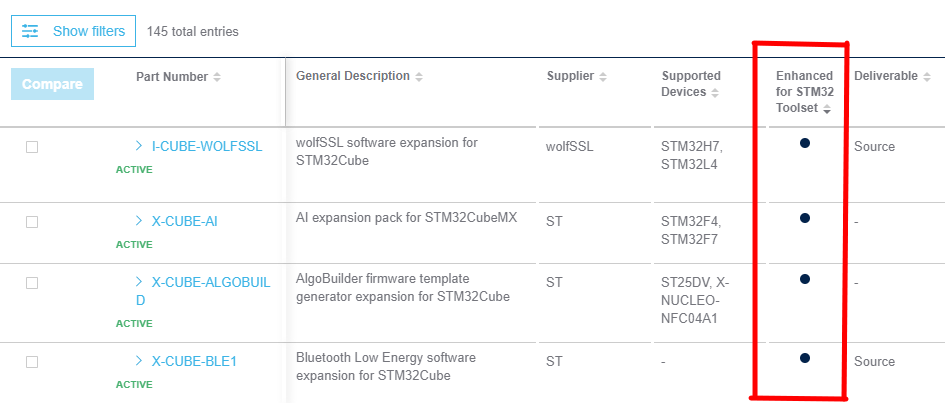Sort by Supplier arrows icon
The height and width of the screenshot is (403, 945).
pos(603,77)
